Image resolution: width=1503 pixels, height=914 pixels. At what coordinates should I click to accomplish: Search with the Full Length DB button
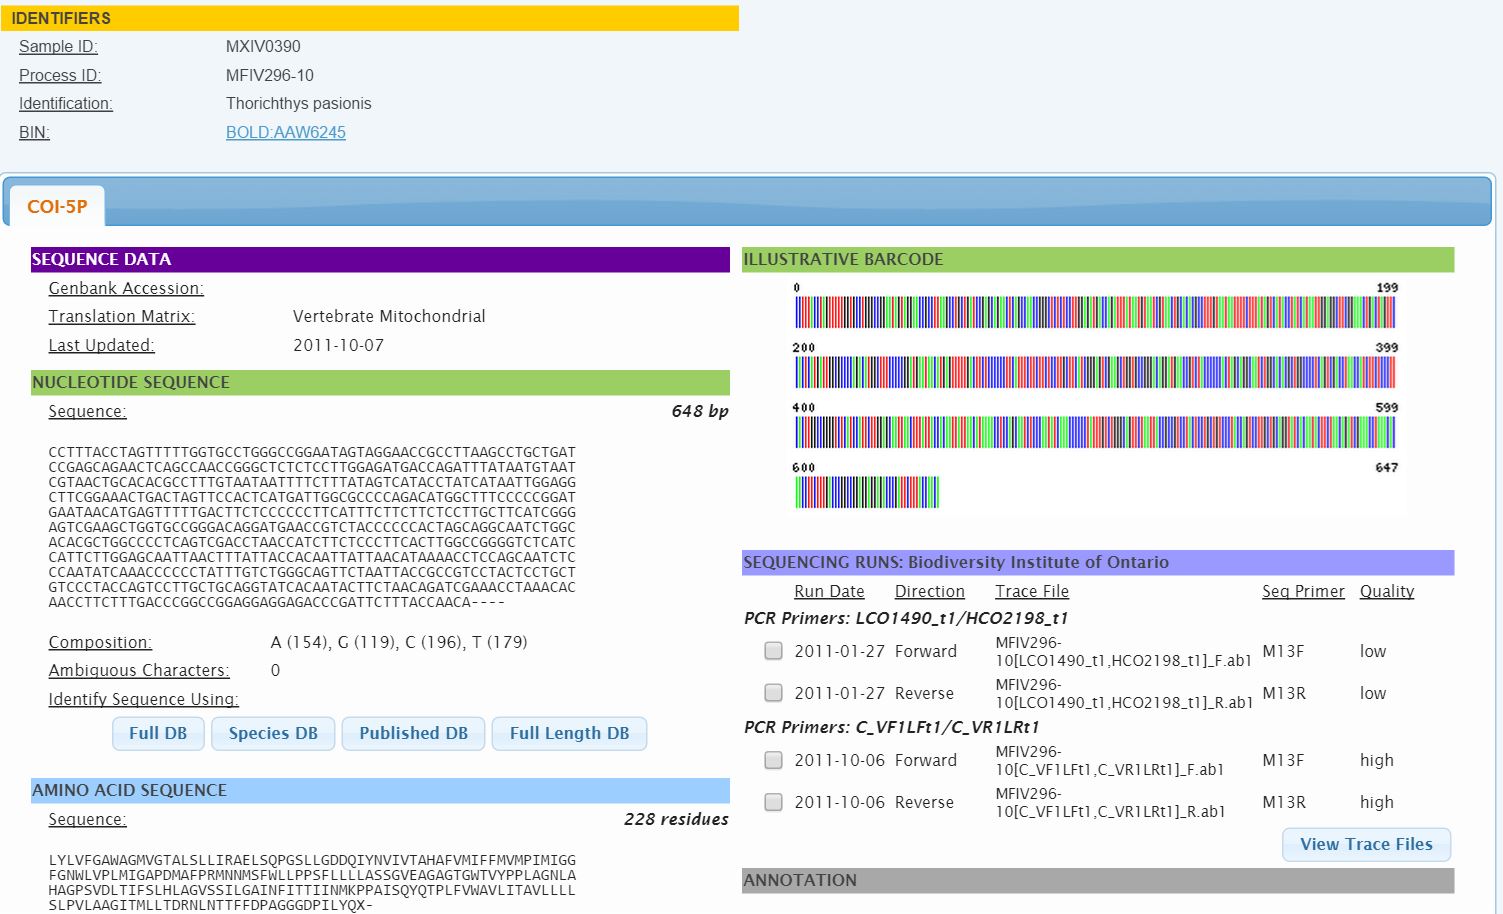pyautogui.click(x=569, y=733)
